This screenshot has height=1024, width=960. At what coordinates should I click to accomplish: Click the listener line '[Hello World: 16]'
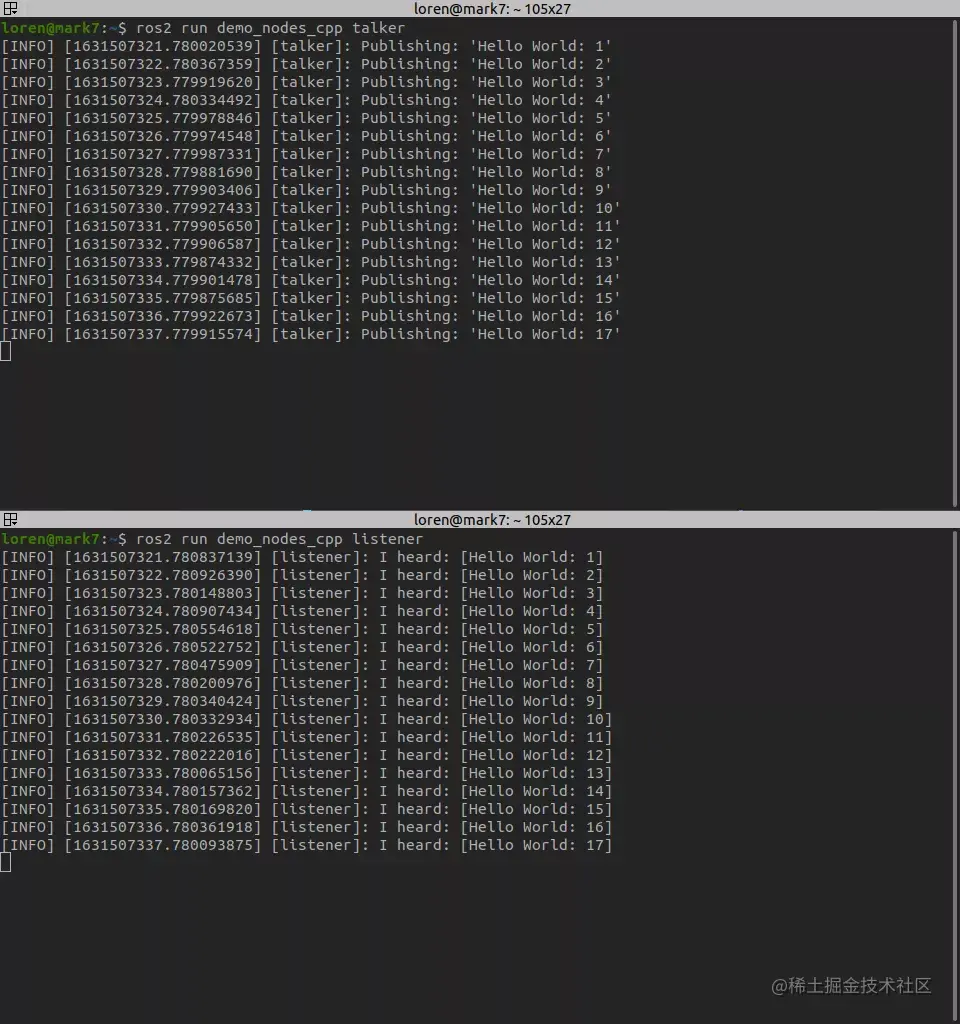tap(307, 827)
